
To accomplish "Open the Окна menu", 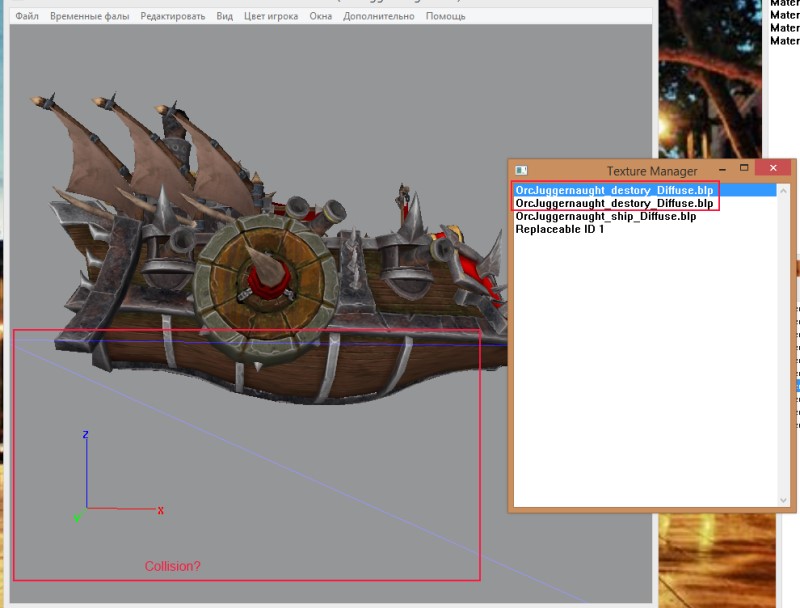I will pyautogui.click(x=320, y=16).
